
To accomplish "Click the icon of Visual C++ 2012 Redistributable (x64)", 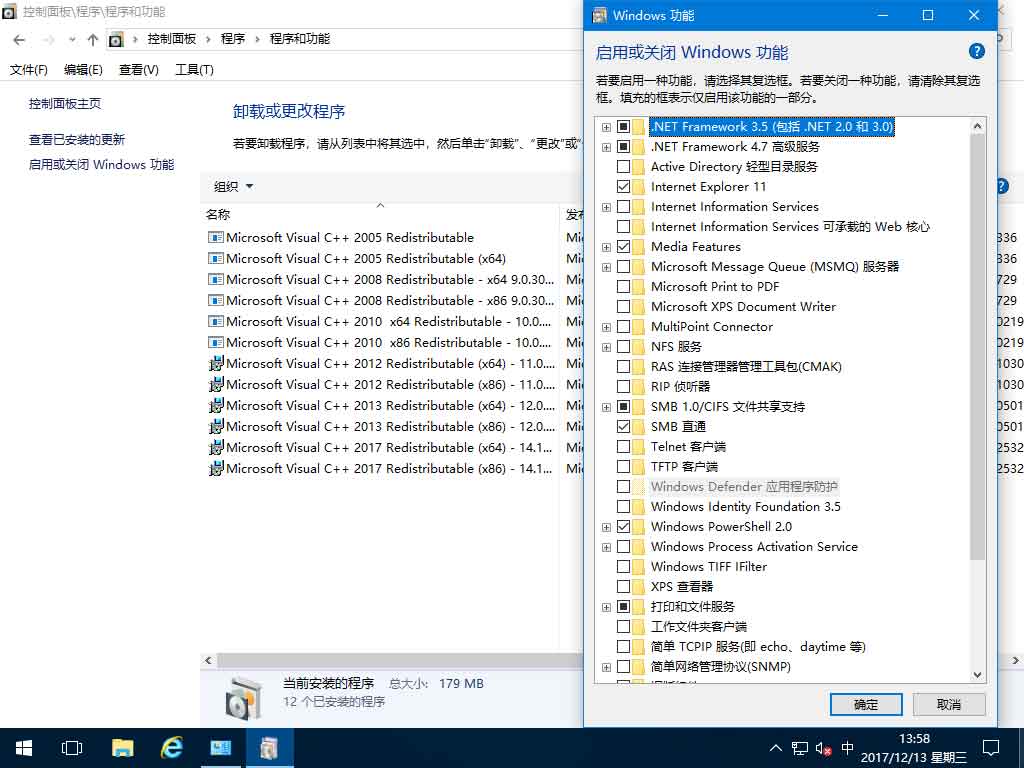I will pyautogui.click(x=216, y=364).
